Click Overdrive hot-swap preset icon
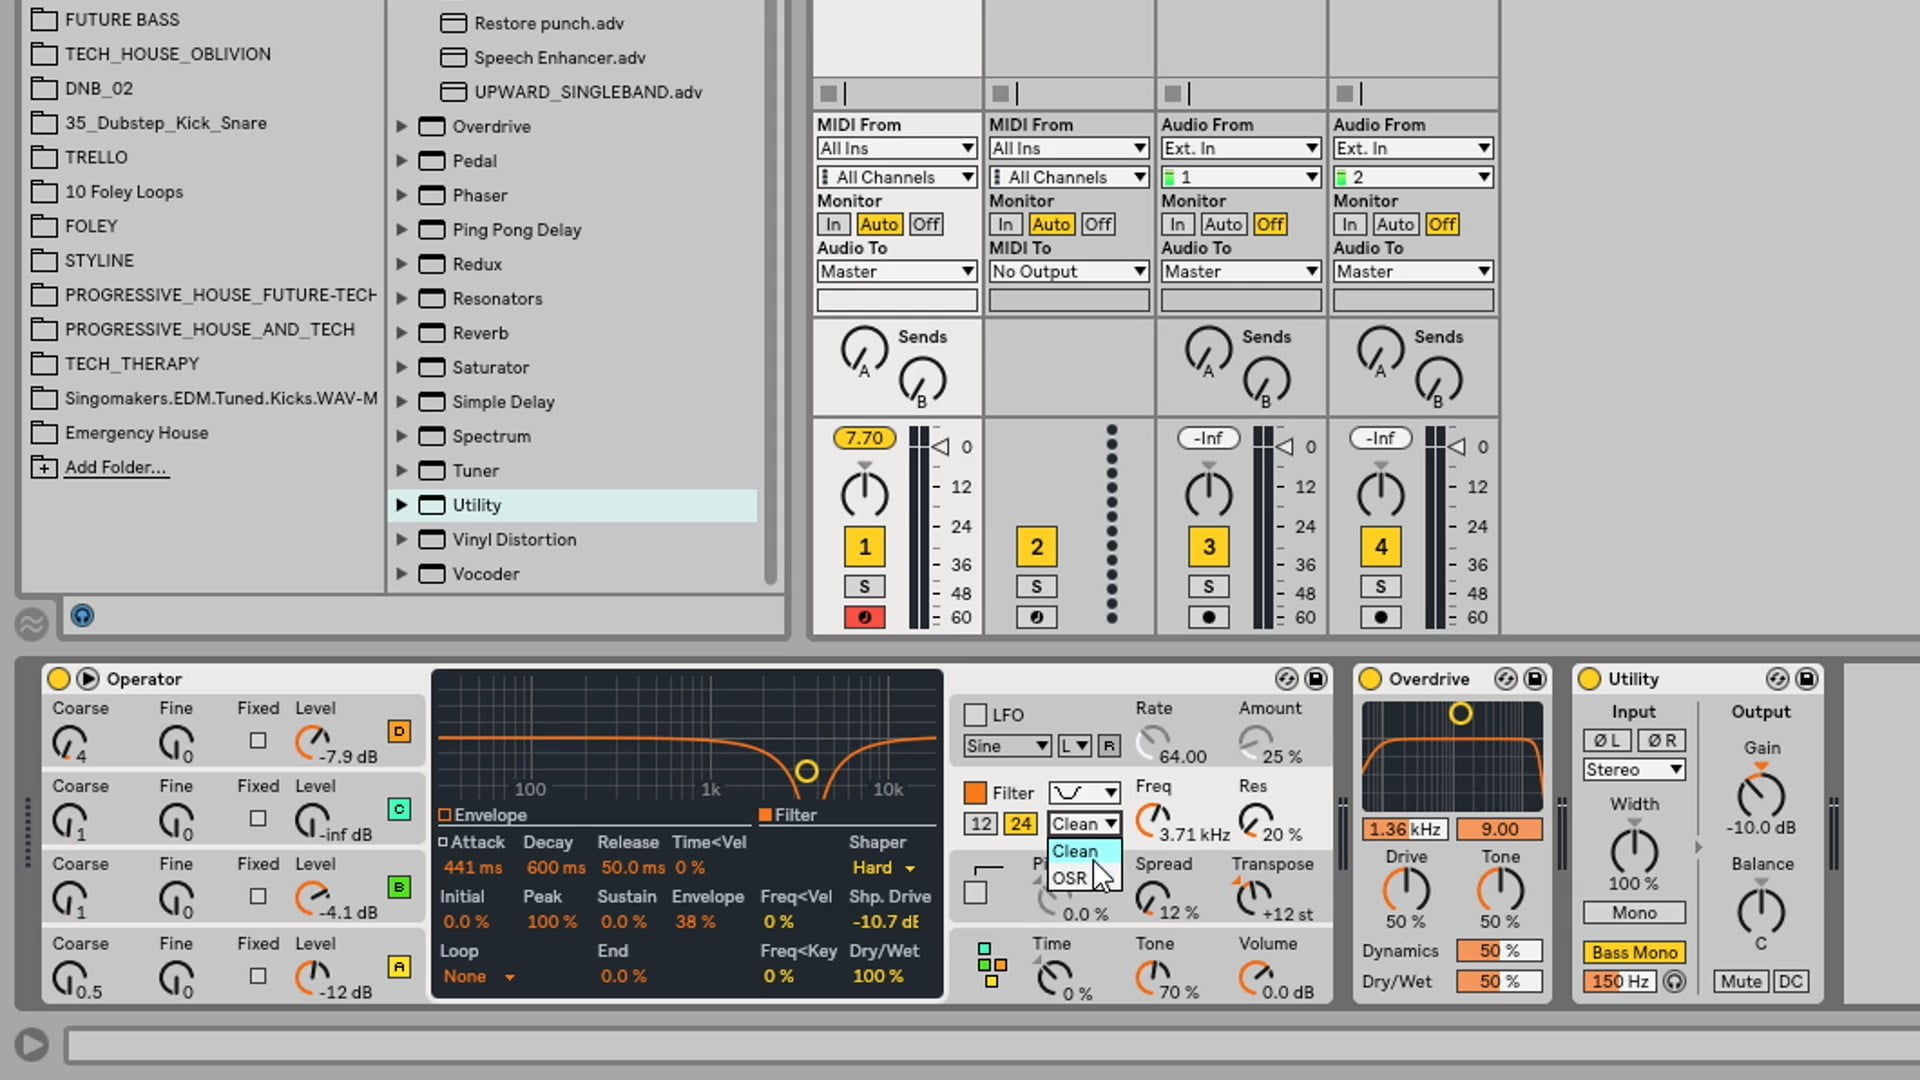1920x1080 pixels. [x=1505, y=679]
